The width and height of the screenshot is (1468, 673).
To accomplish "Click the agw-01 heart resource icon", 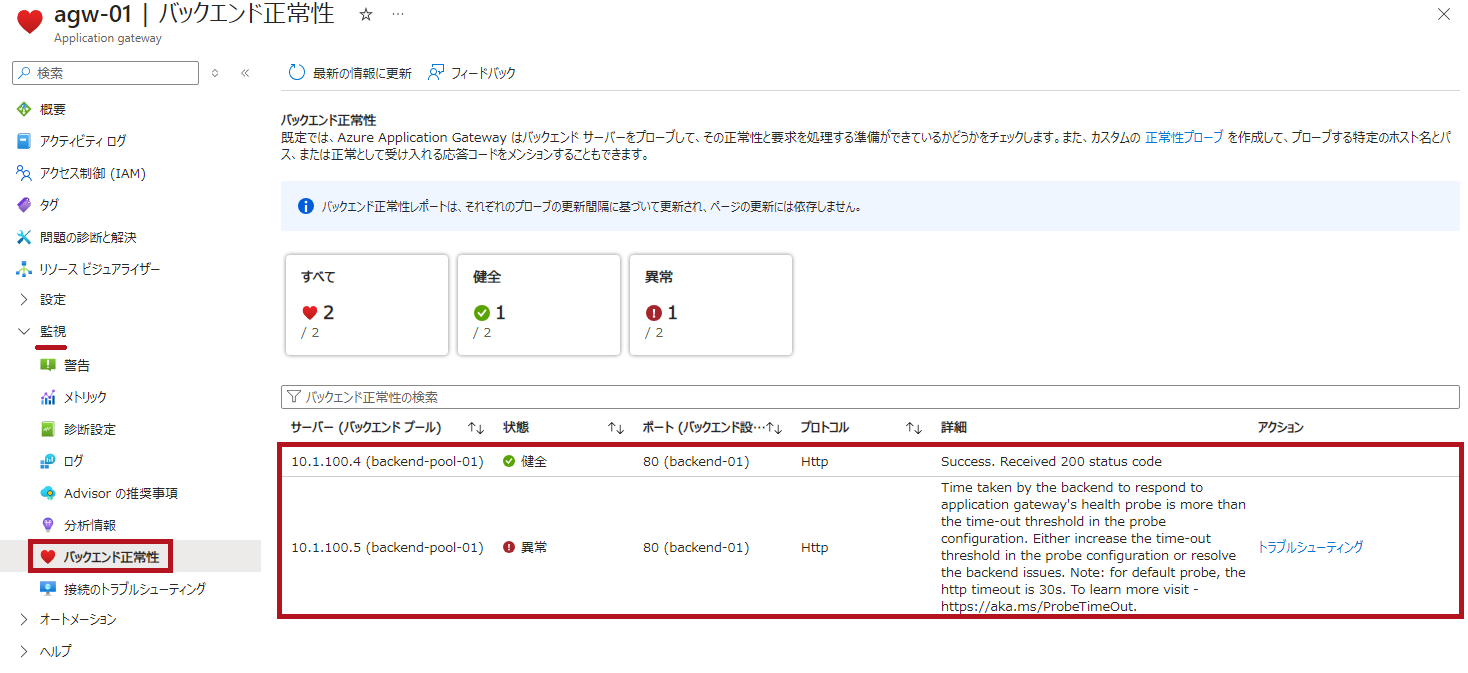I will click(x=30, y=22).
